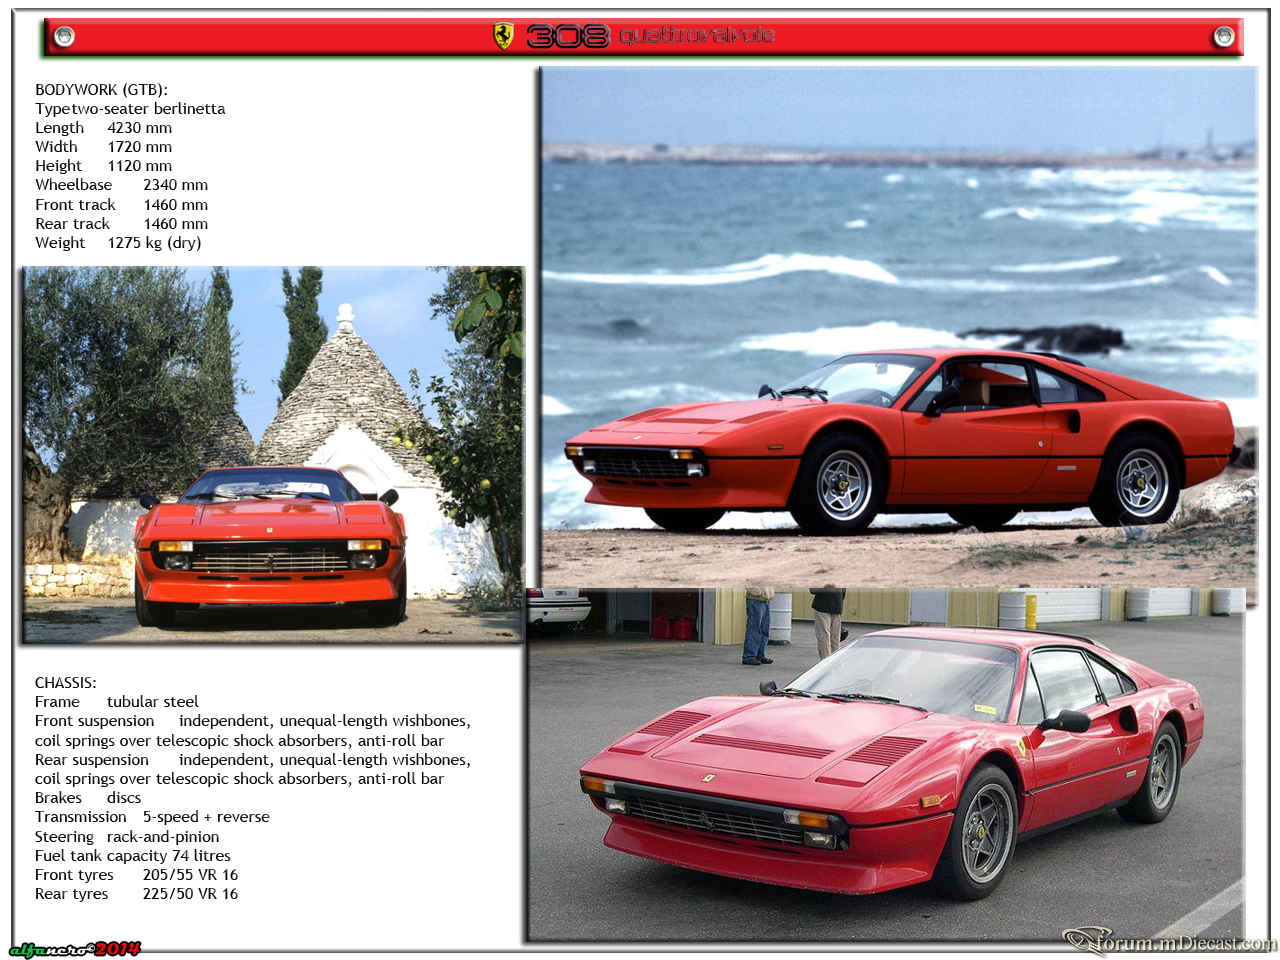Image resolution: width=1280 pixels, height=960 pixels.
Task: Select the 'BODYWORK (GTB):' heading
Action: click(101, 90)
